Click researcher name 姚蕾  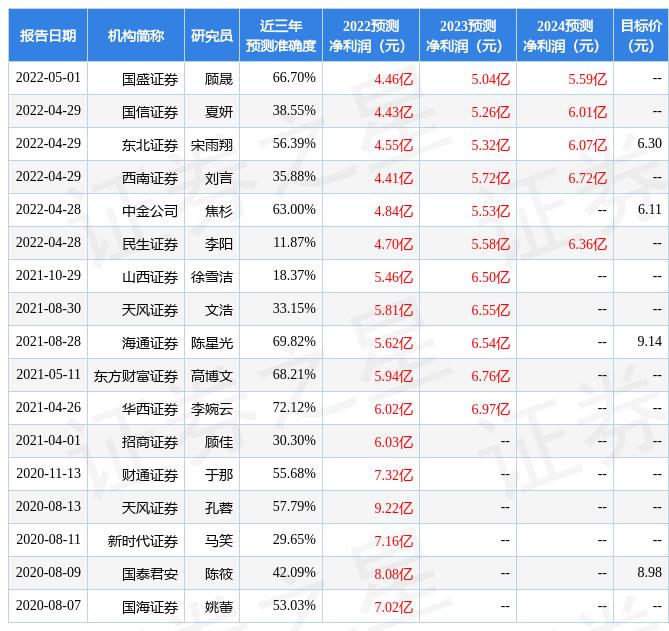click(219, 607)
